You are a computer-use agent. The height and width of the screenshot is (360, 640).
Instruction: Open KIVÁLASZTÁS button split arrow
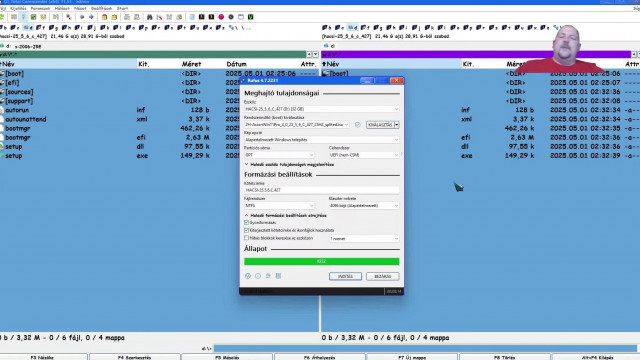point(397,125)
